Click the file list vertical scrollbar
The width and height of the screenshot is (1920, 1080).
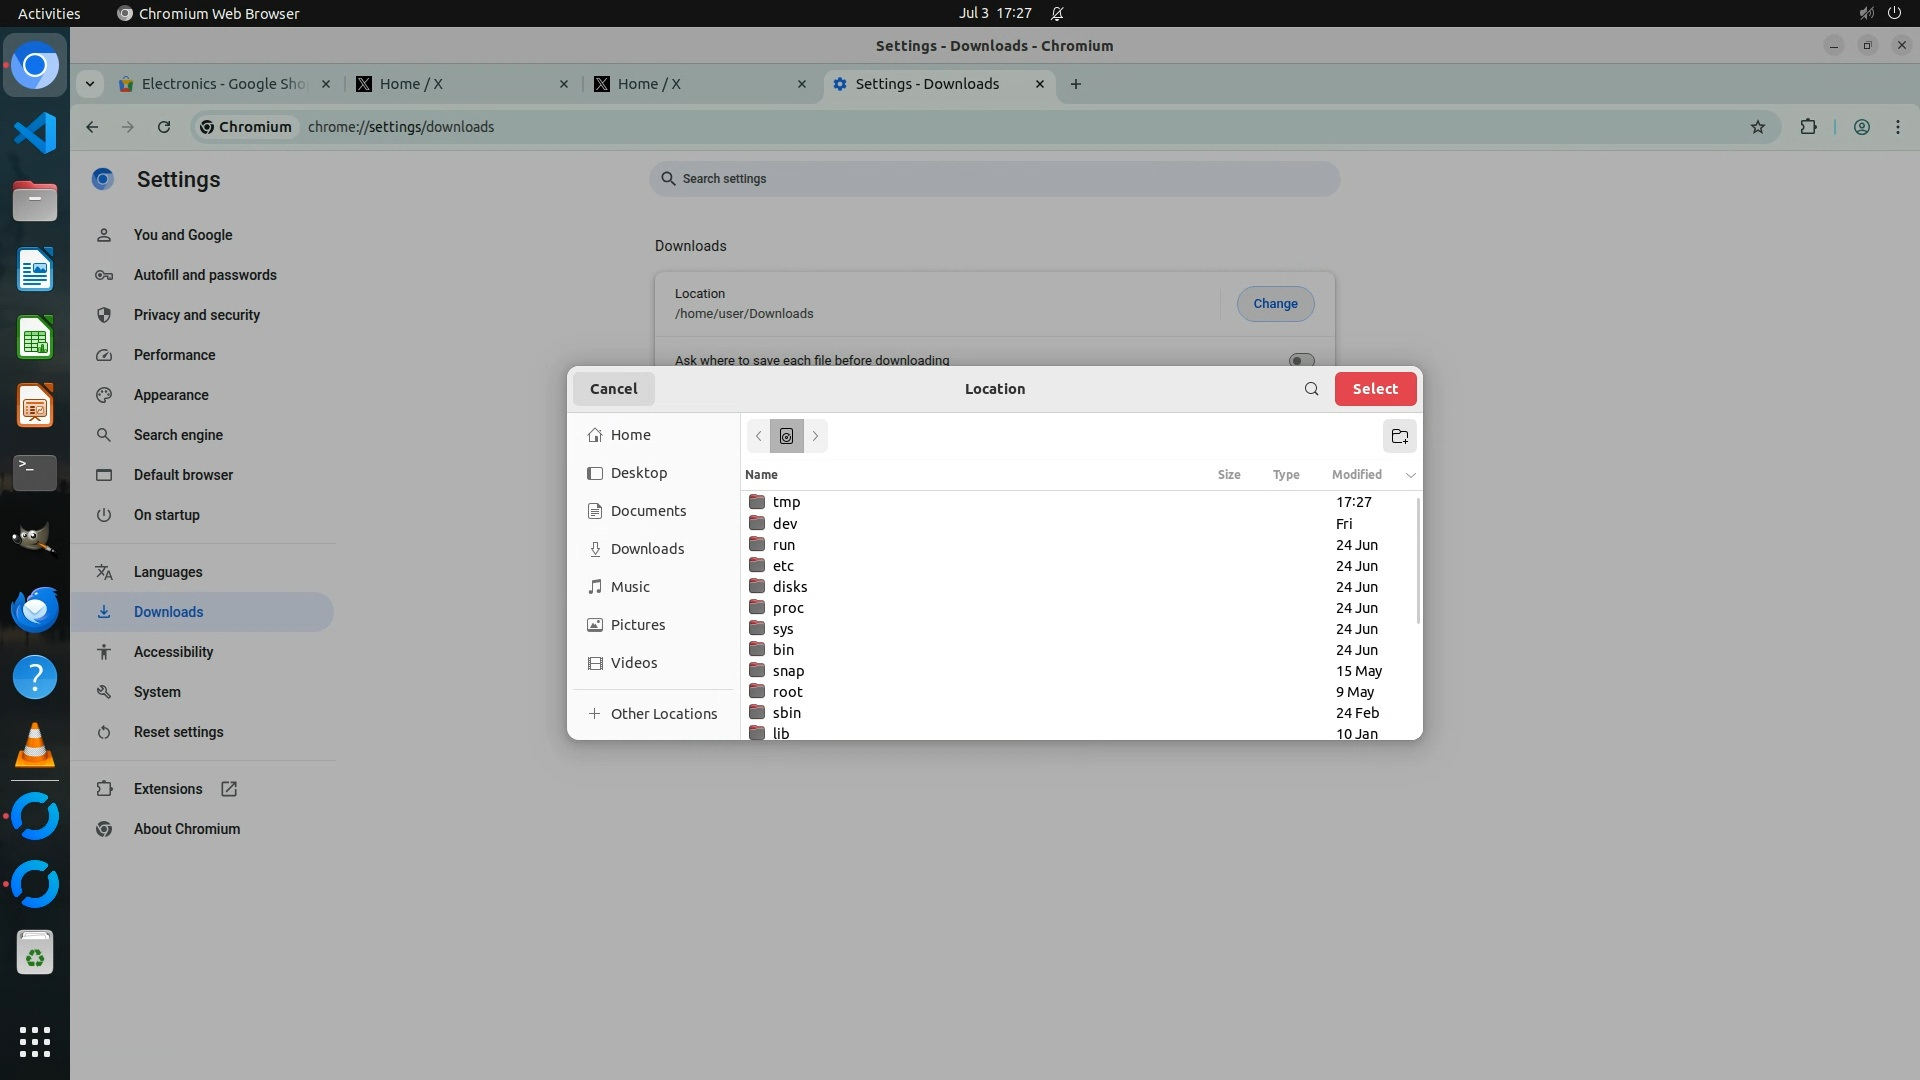click(1417, 560)
